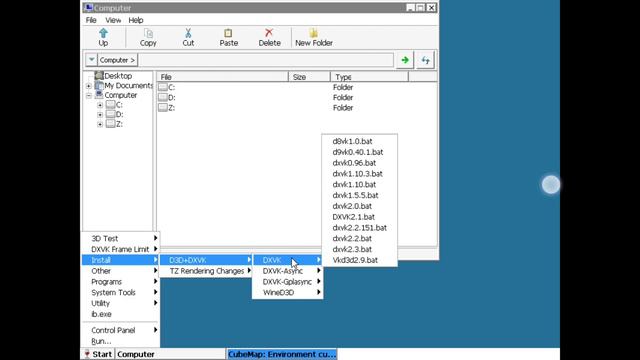Open the DXVK-Async submenu
The height and width of the screenshot is (360, 640).
[x=288, y=271]
